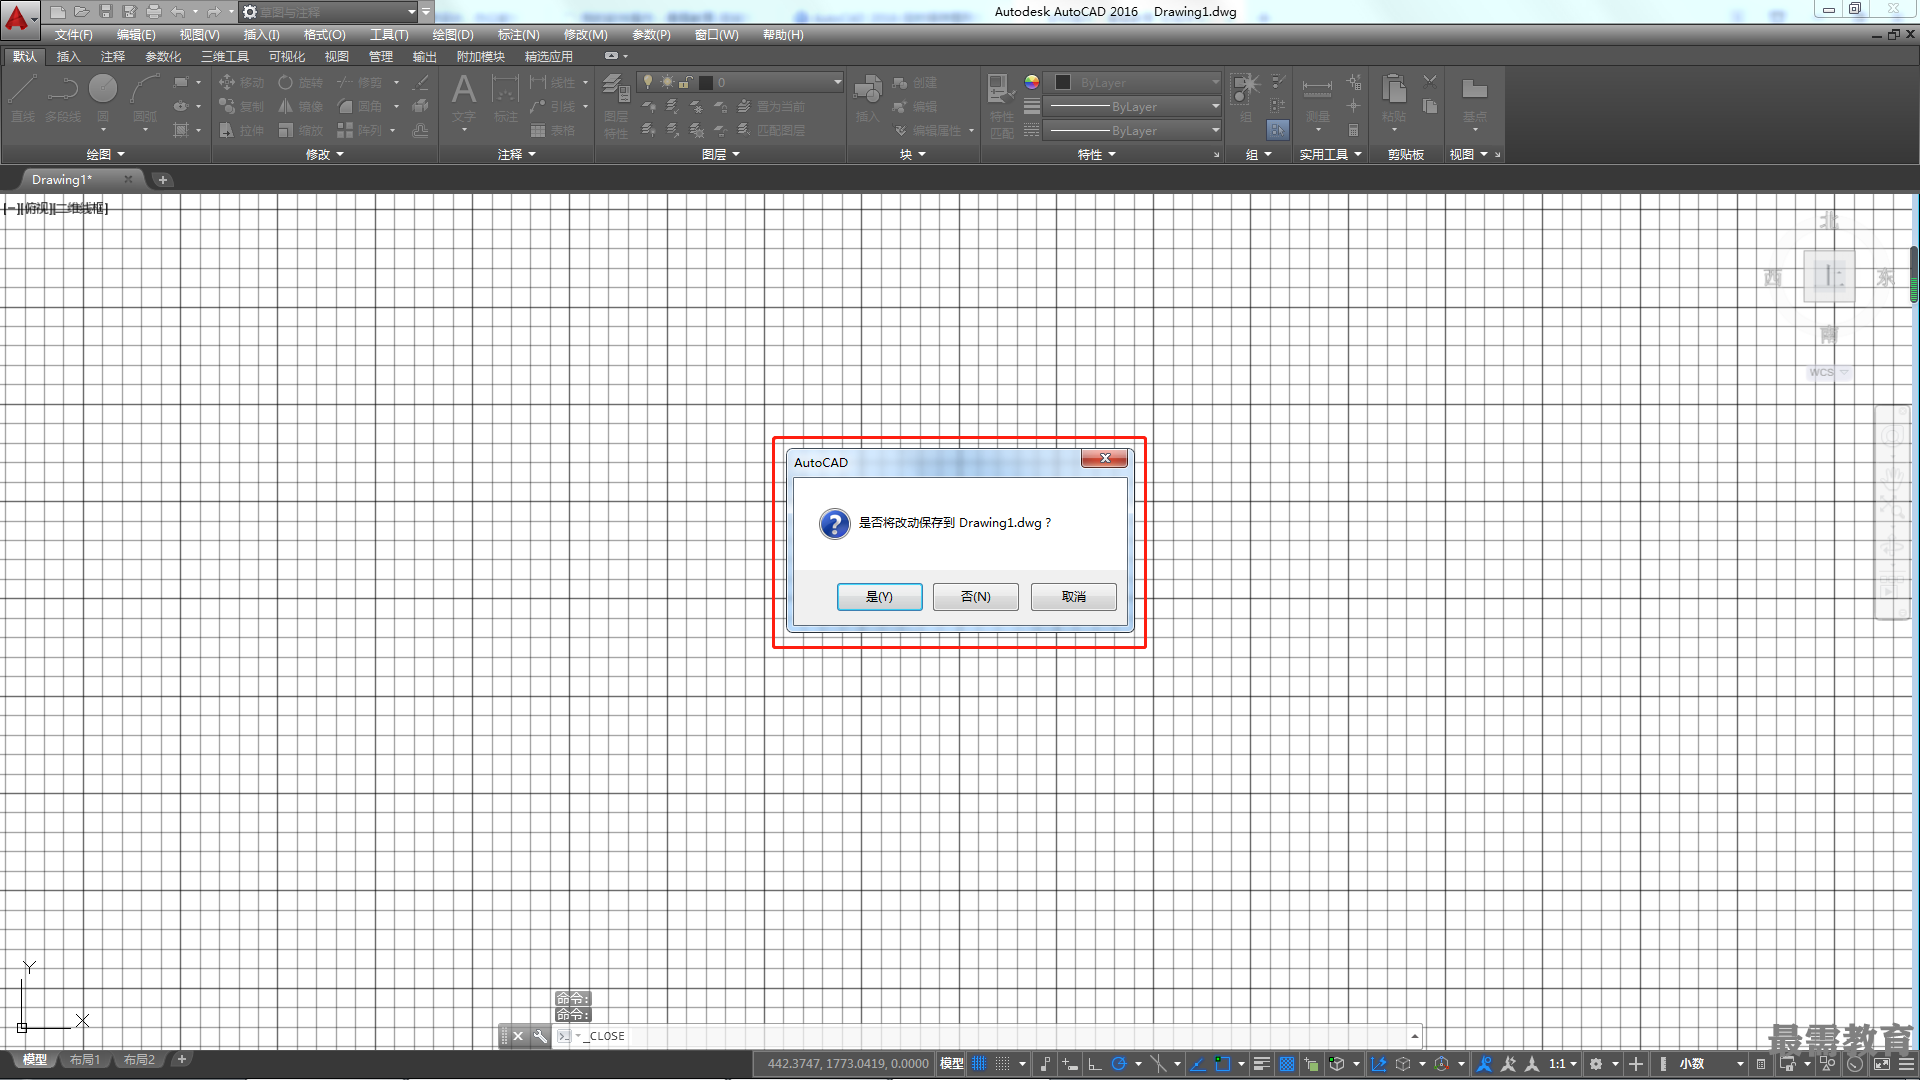The width and height of the screenshot is (1920, 1080).
Task: Expand the 绘图 (Draw) panel
Action: (105, 154)
